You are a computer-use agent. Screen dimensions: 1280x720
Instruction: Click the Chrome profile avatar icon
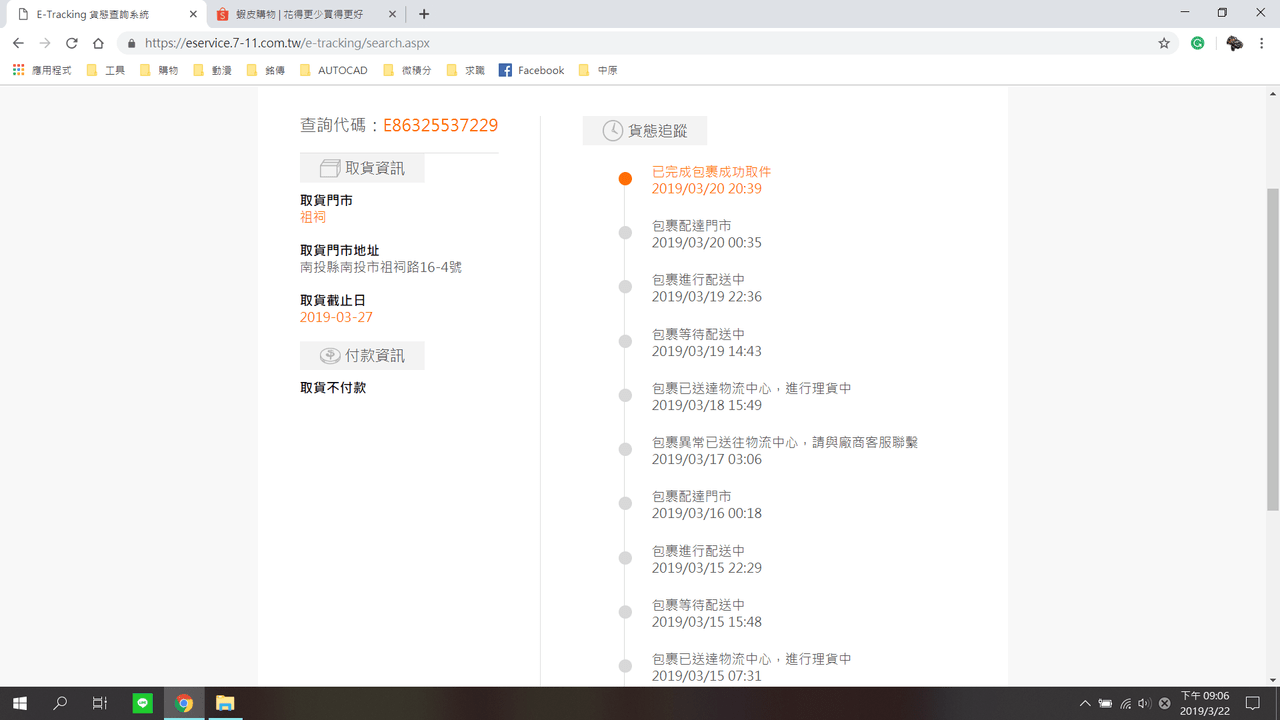coord(1234,43)
